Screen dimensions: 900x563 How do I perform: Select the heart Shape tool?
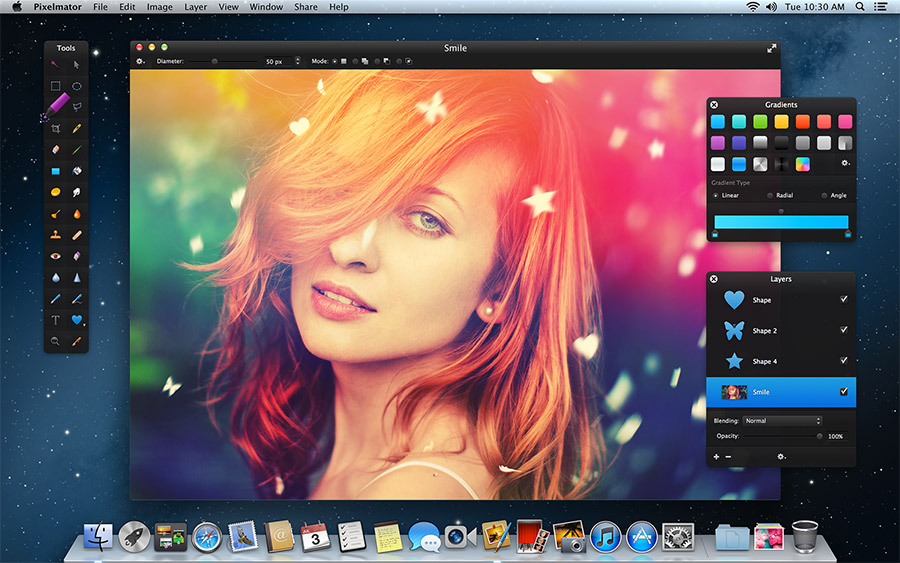(x=77, y=320)
